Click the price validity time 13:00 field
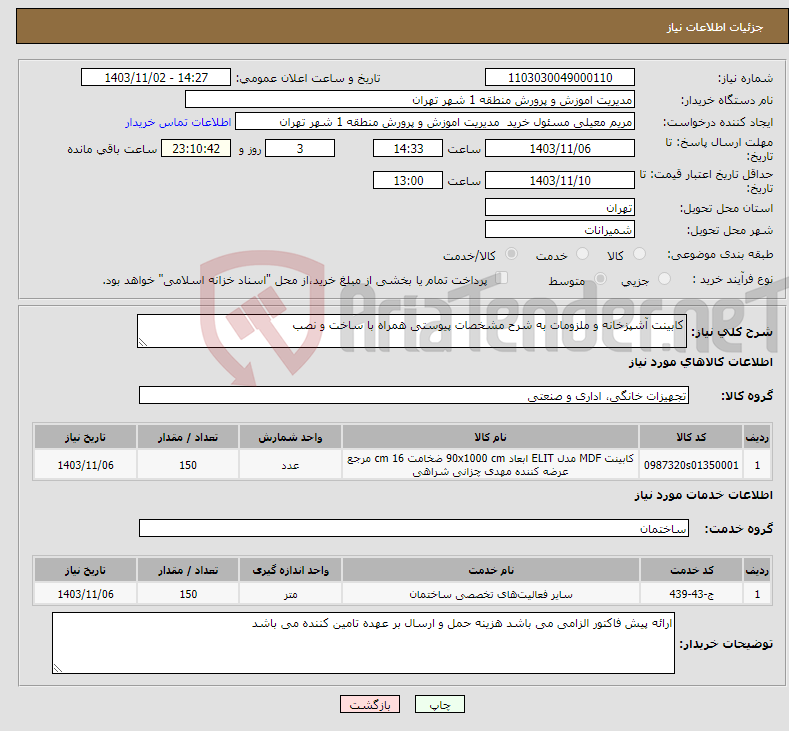 pyautogui.click(x=408, y=180)
